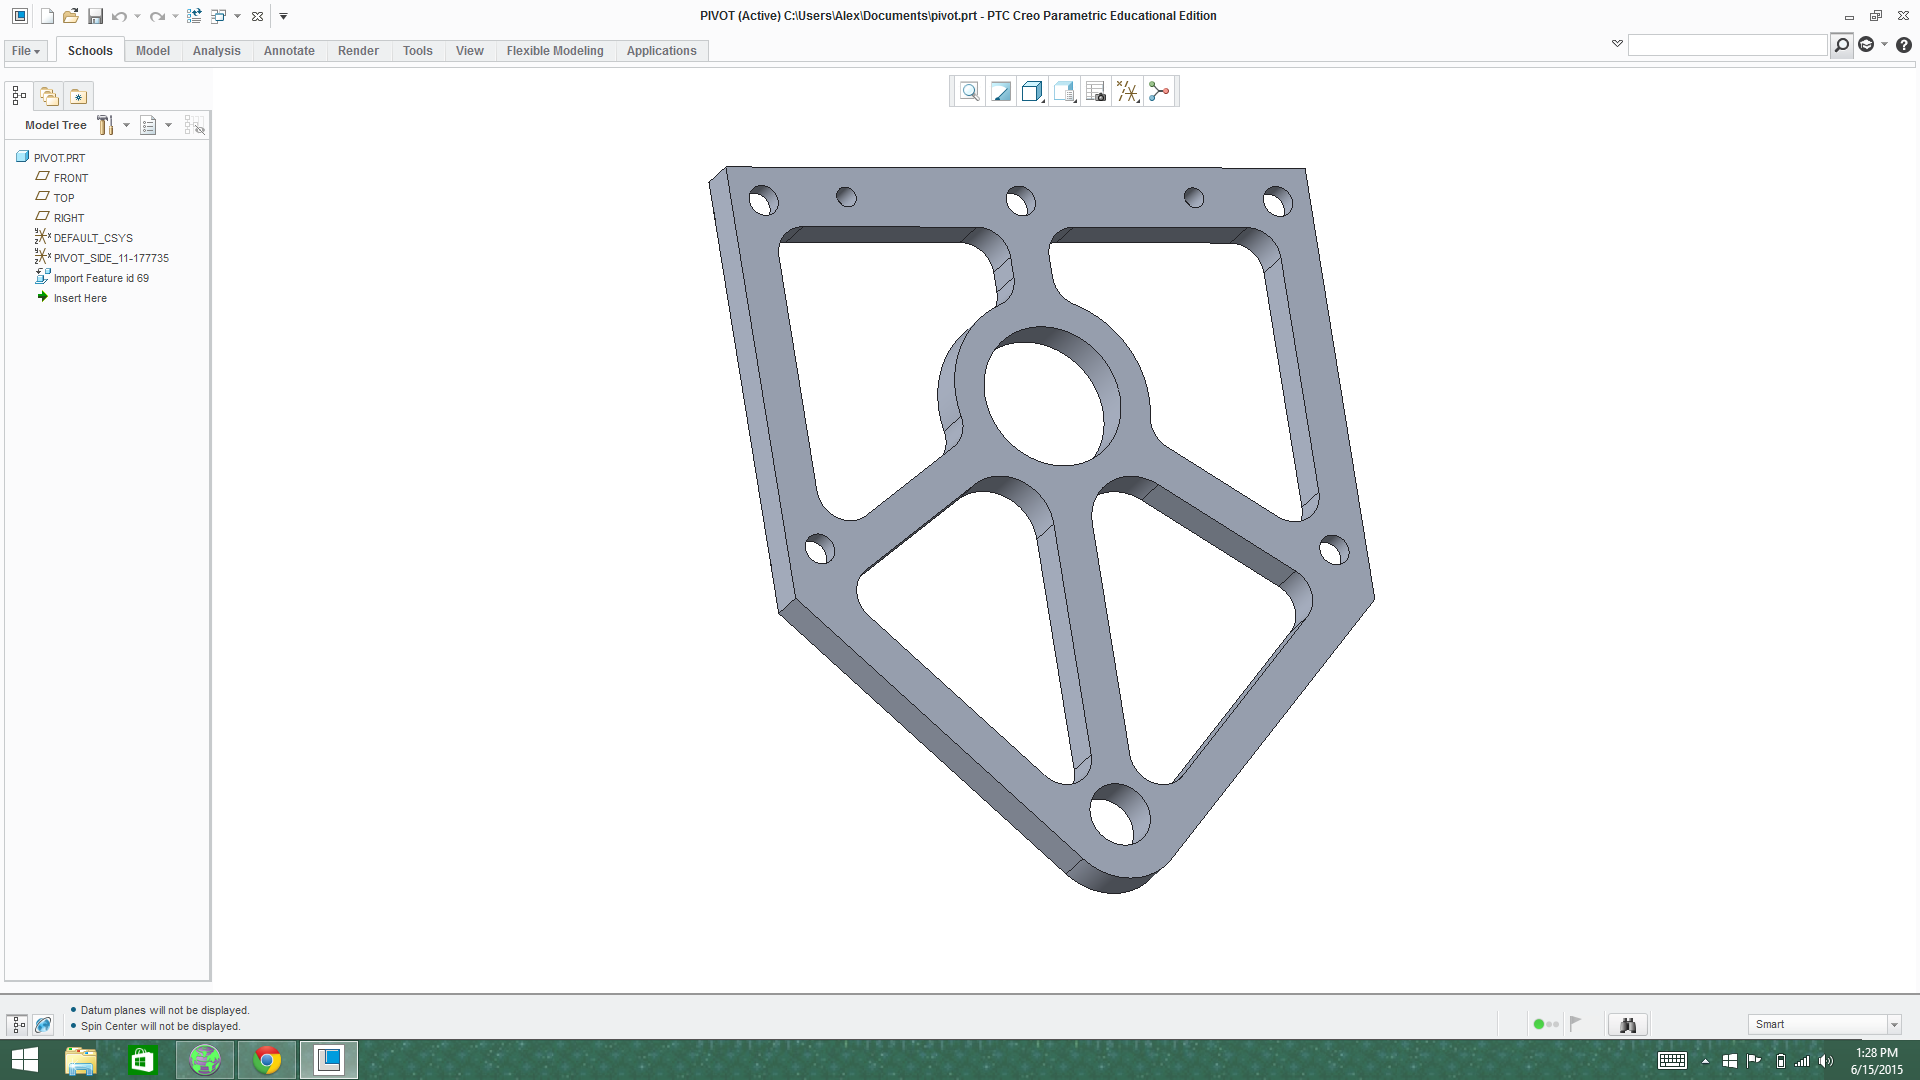This screenshot has height=1080, width=1920.
Task: Select the Schools ribbon tab
Action: [x=90, y=51]
